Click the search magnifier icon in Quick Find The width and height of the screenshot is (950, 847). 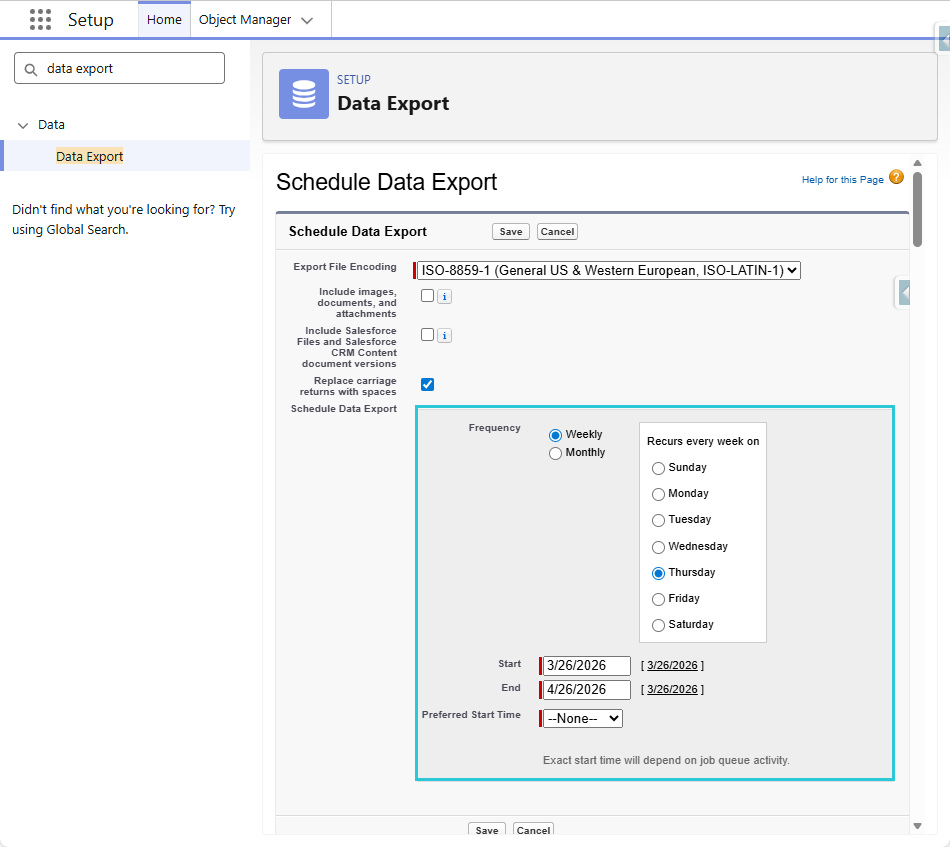(30, 69)
